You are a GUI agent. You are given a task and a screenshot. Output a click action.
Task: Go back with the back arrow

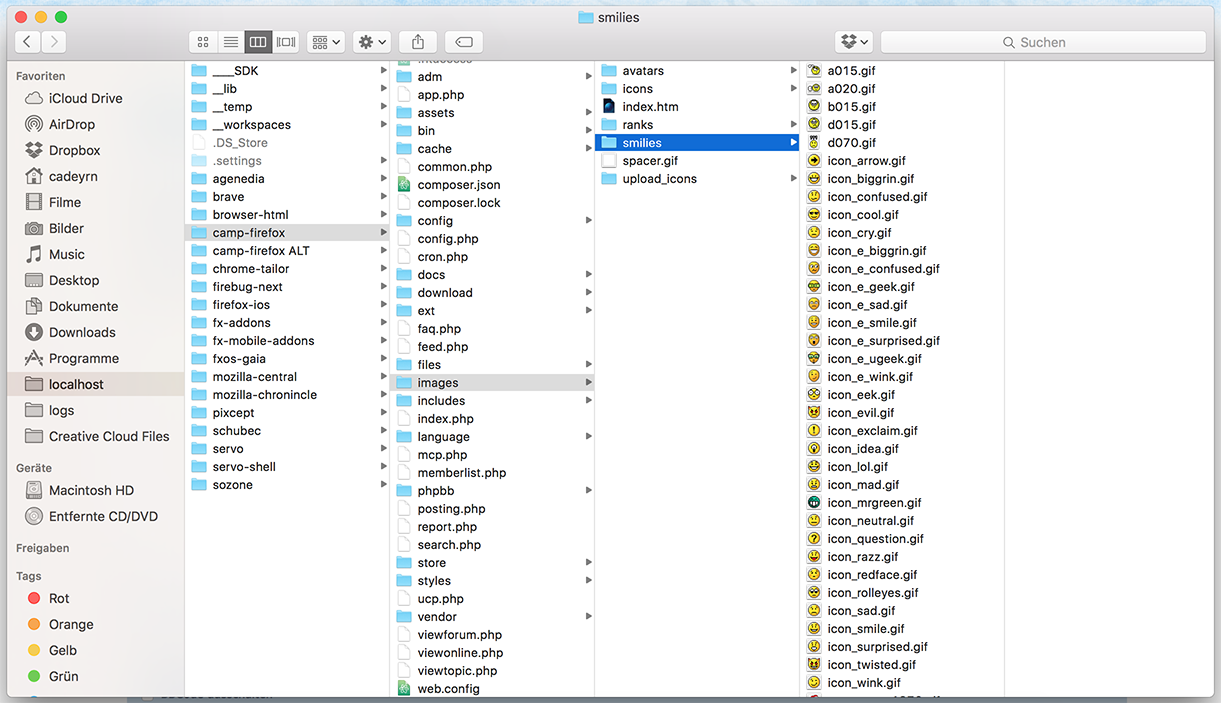tap(27, 42)
